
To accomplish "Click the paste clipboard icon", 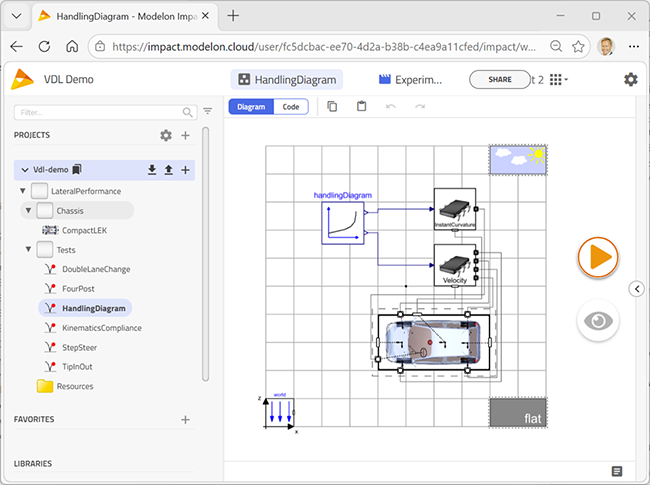I will coord(362,107).
